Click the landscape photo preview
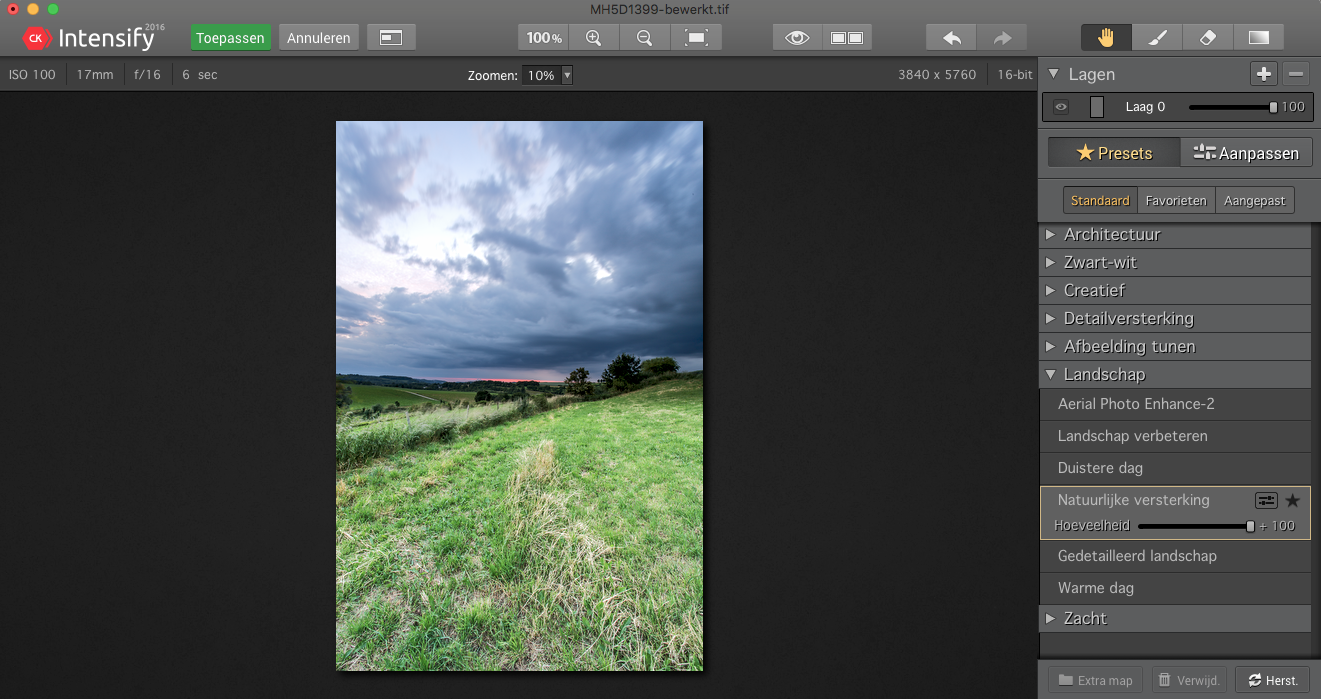 pyautogui.click(x=519, y=396)
